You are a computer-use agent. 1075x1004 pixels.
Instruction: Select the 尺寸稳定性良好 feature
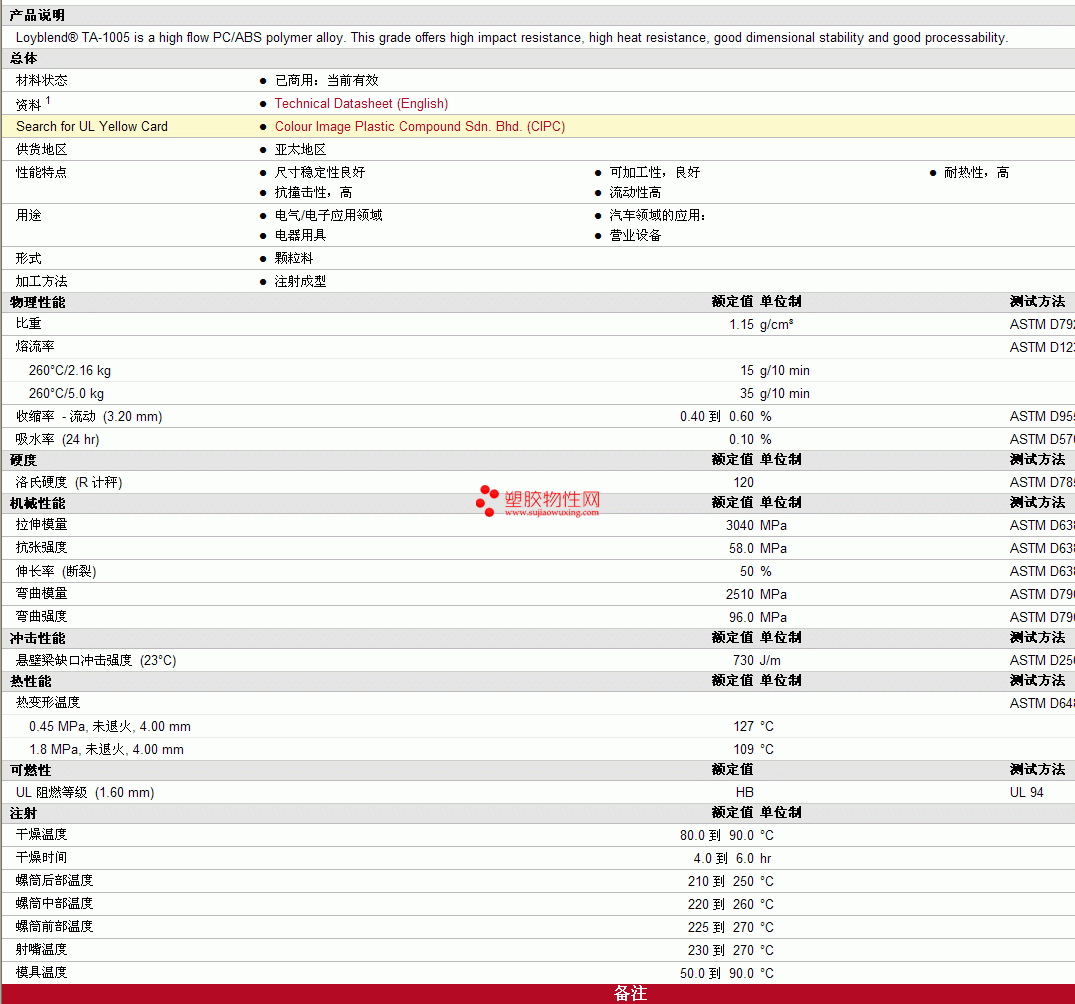coord(320,173)
